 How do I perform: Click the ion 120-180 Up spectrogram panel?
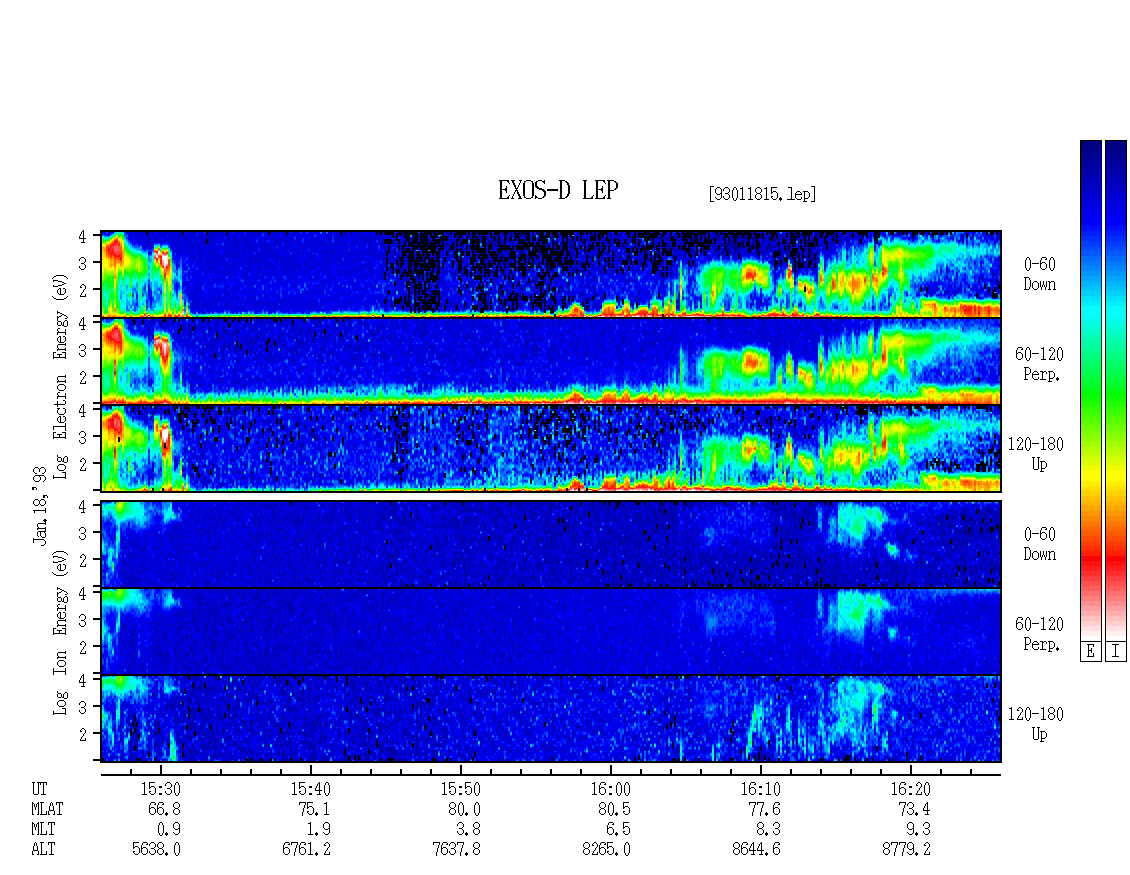pos(551,719)
